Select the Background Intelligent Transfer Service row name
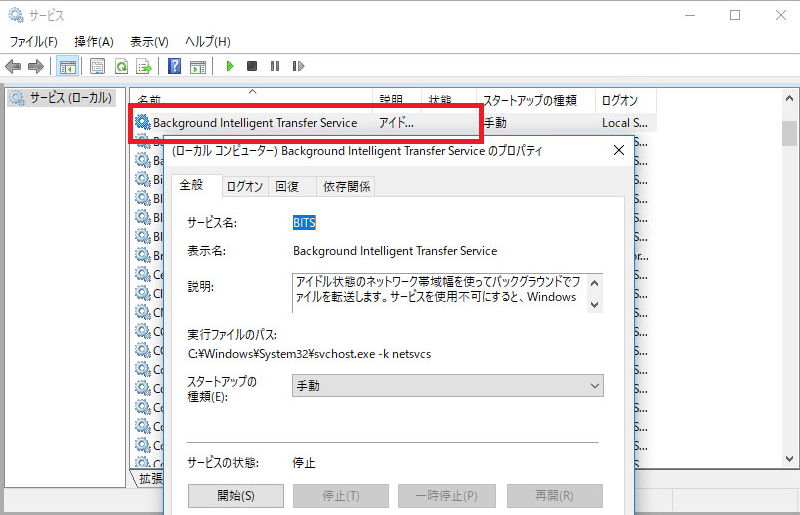 pyautogui.click(x=255, y=122)
